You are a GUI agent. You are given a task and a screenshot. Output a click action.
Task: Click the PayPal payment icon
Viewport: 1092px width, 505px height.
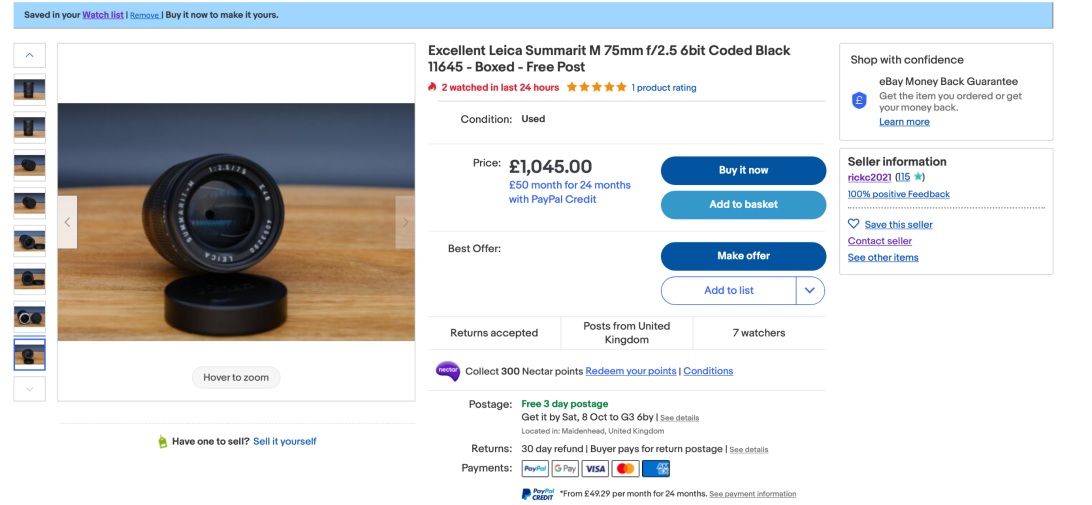tap(535, 468)
